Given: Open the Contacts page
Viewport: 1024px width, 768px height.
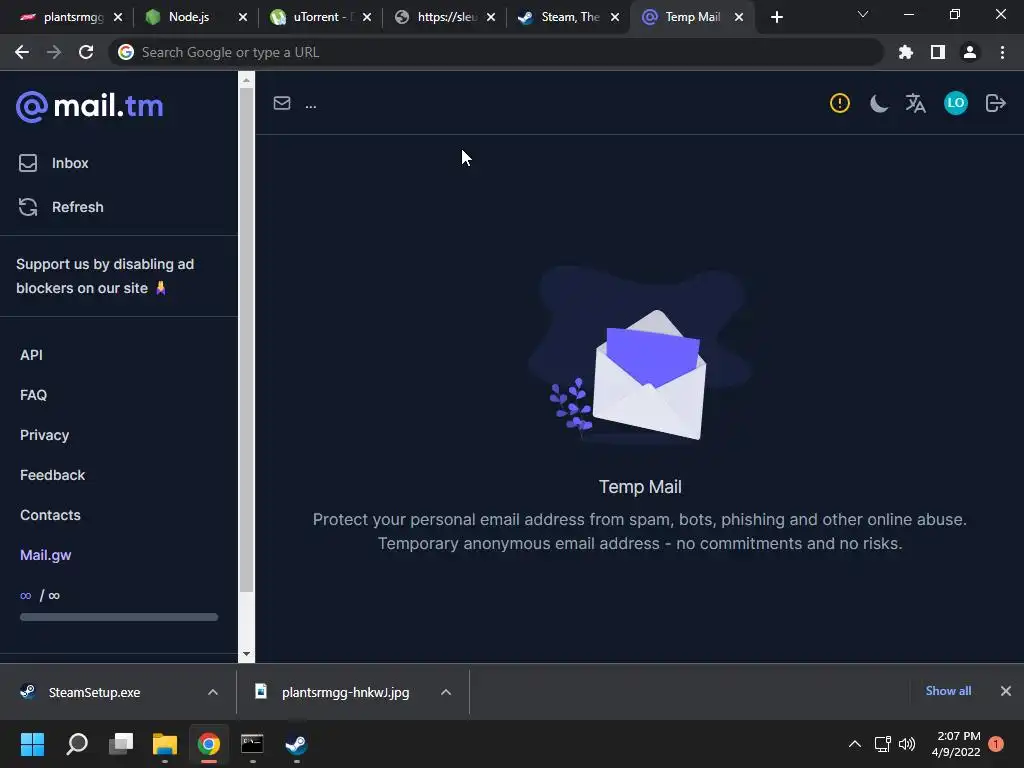Looking at the screenshot, I should tap(50, 515).
